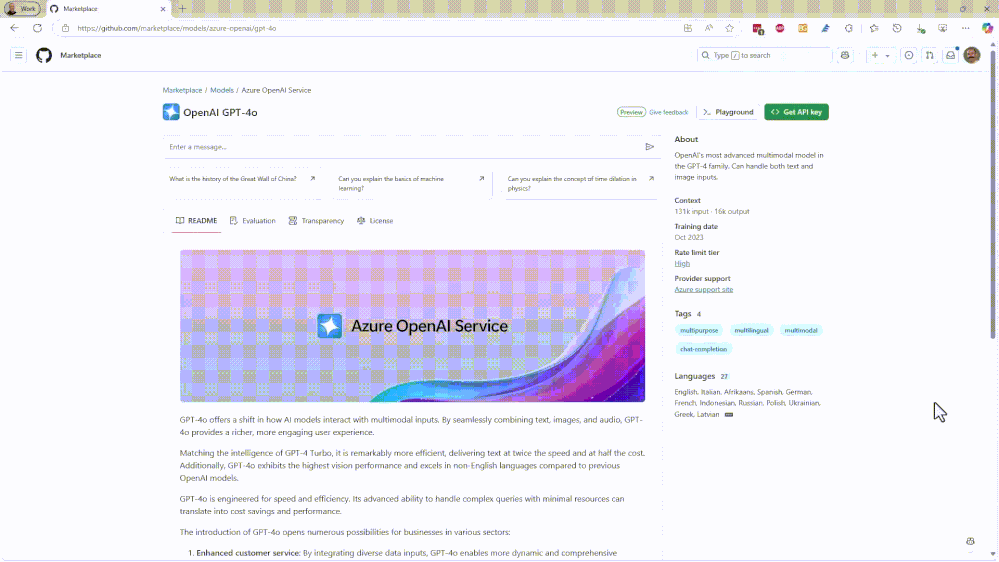
Task: Open the Pull requests icon in header
Action: point(930,55)
